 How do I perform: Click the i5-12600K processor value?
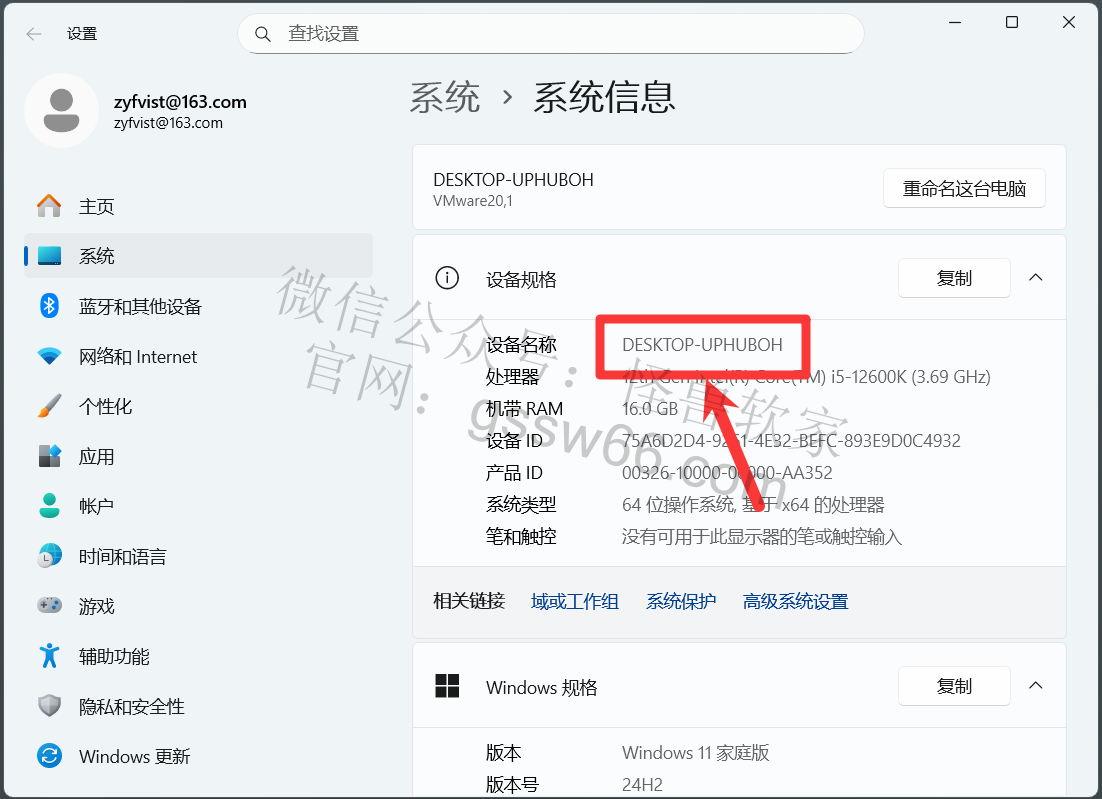[806, 377]
